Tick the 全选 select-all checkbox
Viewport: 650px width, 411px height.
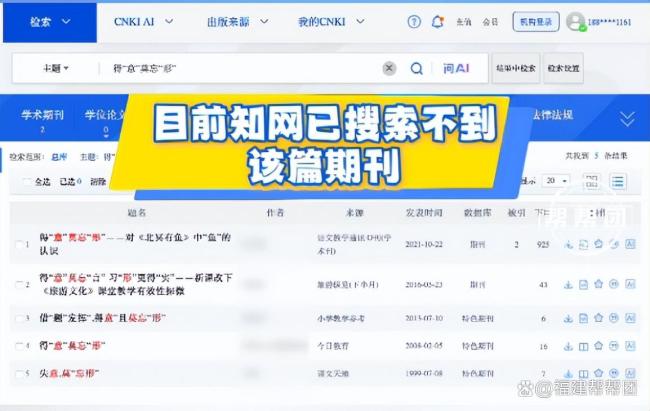click(27, 182)
